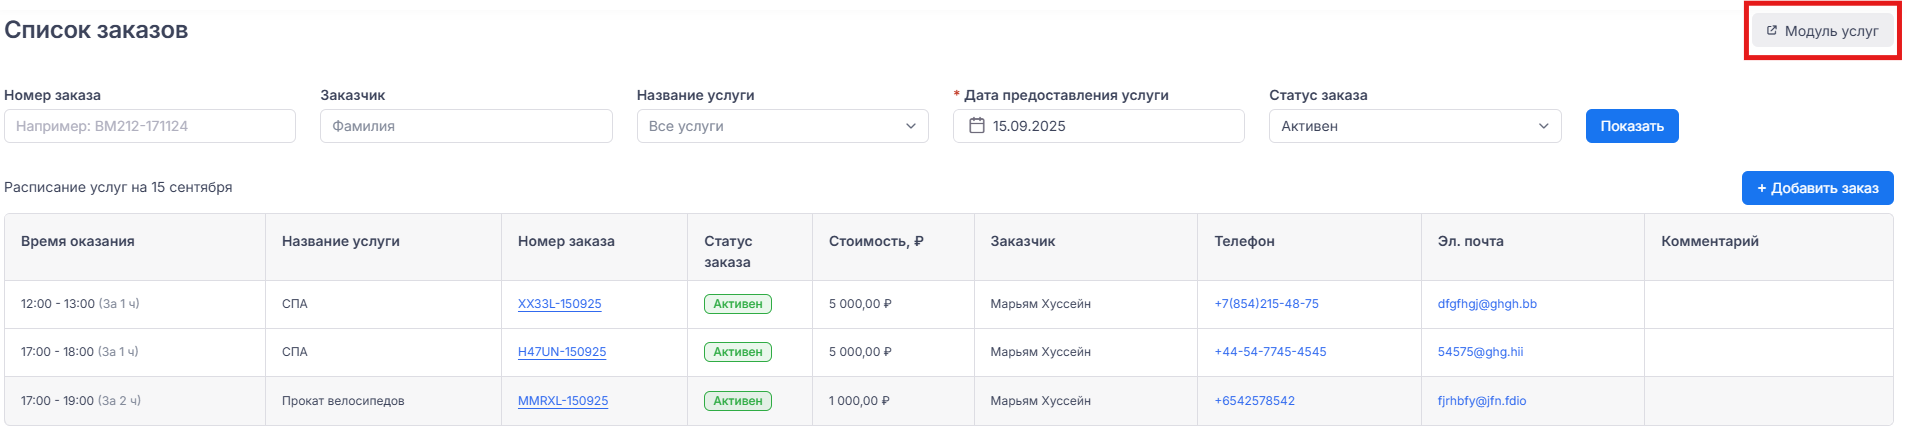This screenshot has height=446, width=1907.
Task: Click phone number +7(854)215-48-75
Action: tap(1266, 304)
